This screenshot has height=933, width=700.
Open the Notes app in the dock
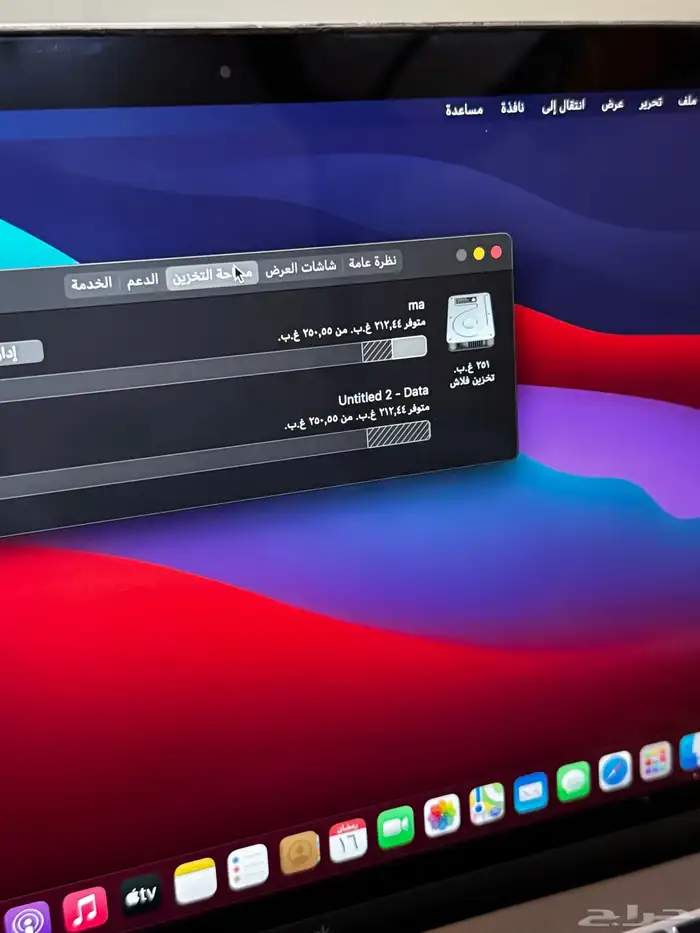click(195, 880)
